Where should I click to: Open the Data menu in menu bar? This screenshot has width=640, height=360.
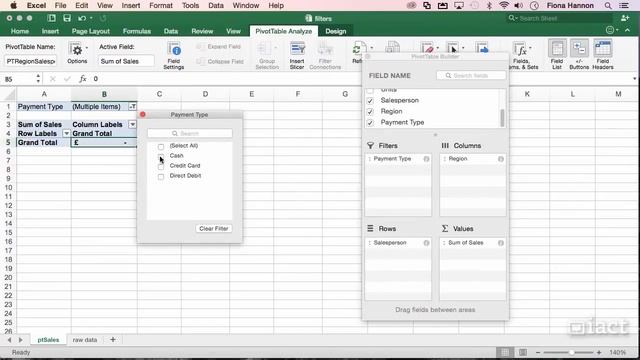216,6
